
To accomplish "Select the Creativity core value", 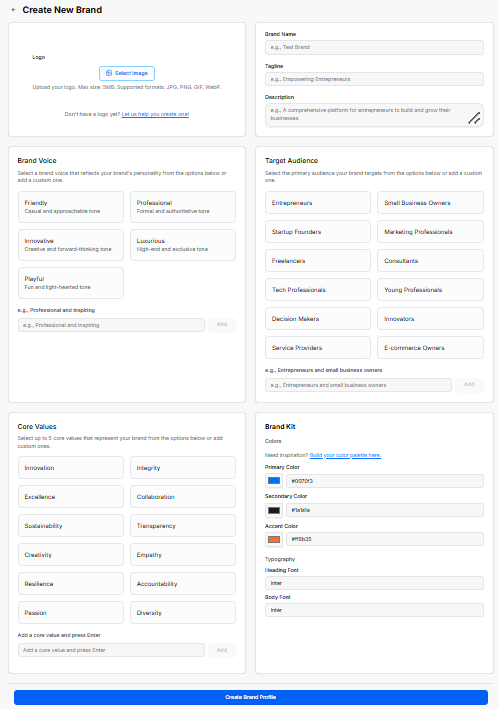I will click(71, 554).
